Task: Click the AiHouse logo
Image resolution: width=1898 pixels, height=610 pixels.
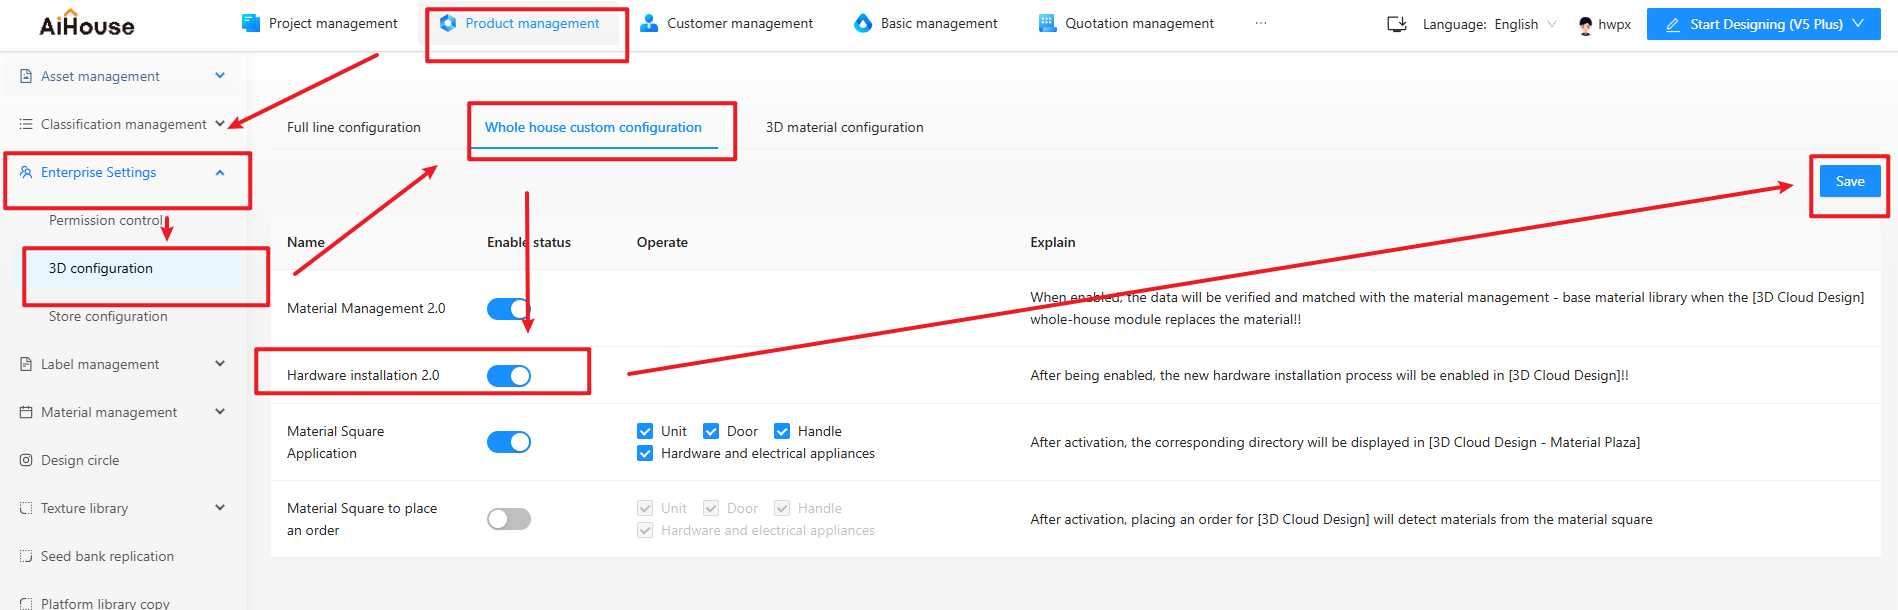Action: [x=87, y=26]
